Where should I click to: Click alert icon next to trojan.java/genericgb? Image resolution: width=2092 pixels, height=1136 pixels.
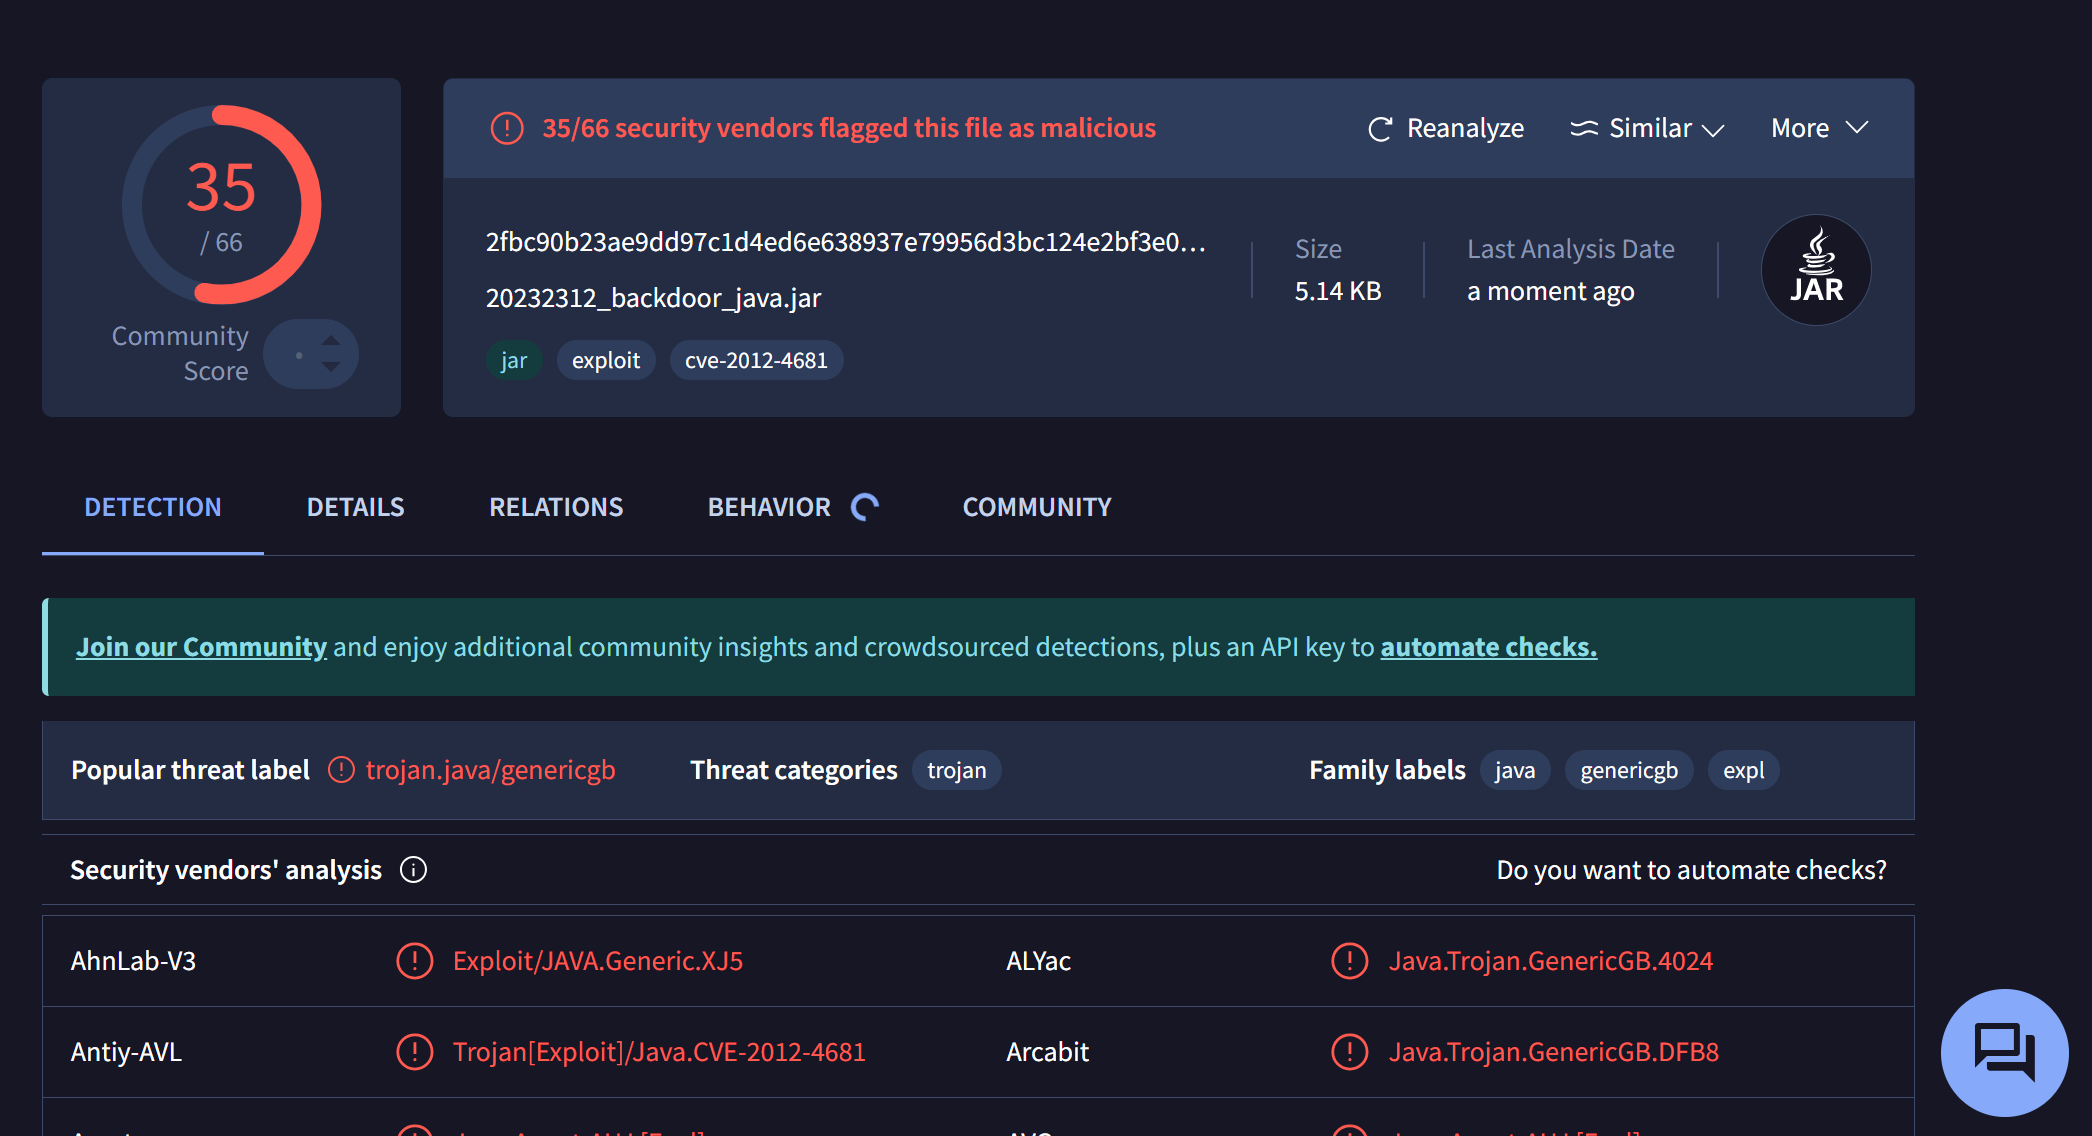click(341, 770)
